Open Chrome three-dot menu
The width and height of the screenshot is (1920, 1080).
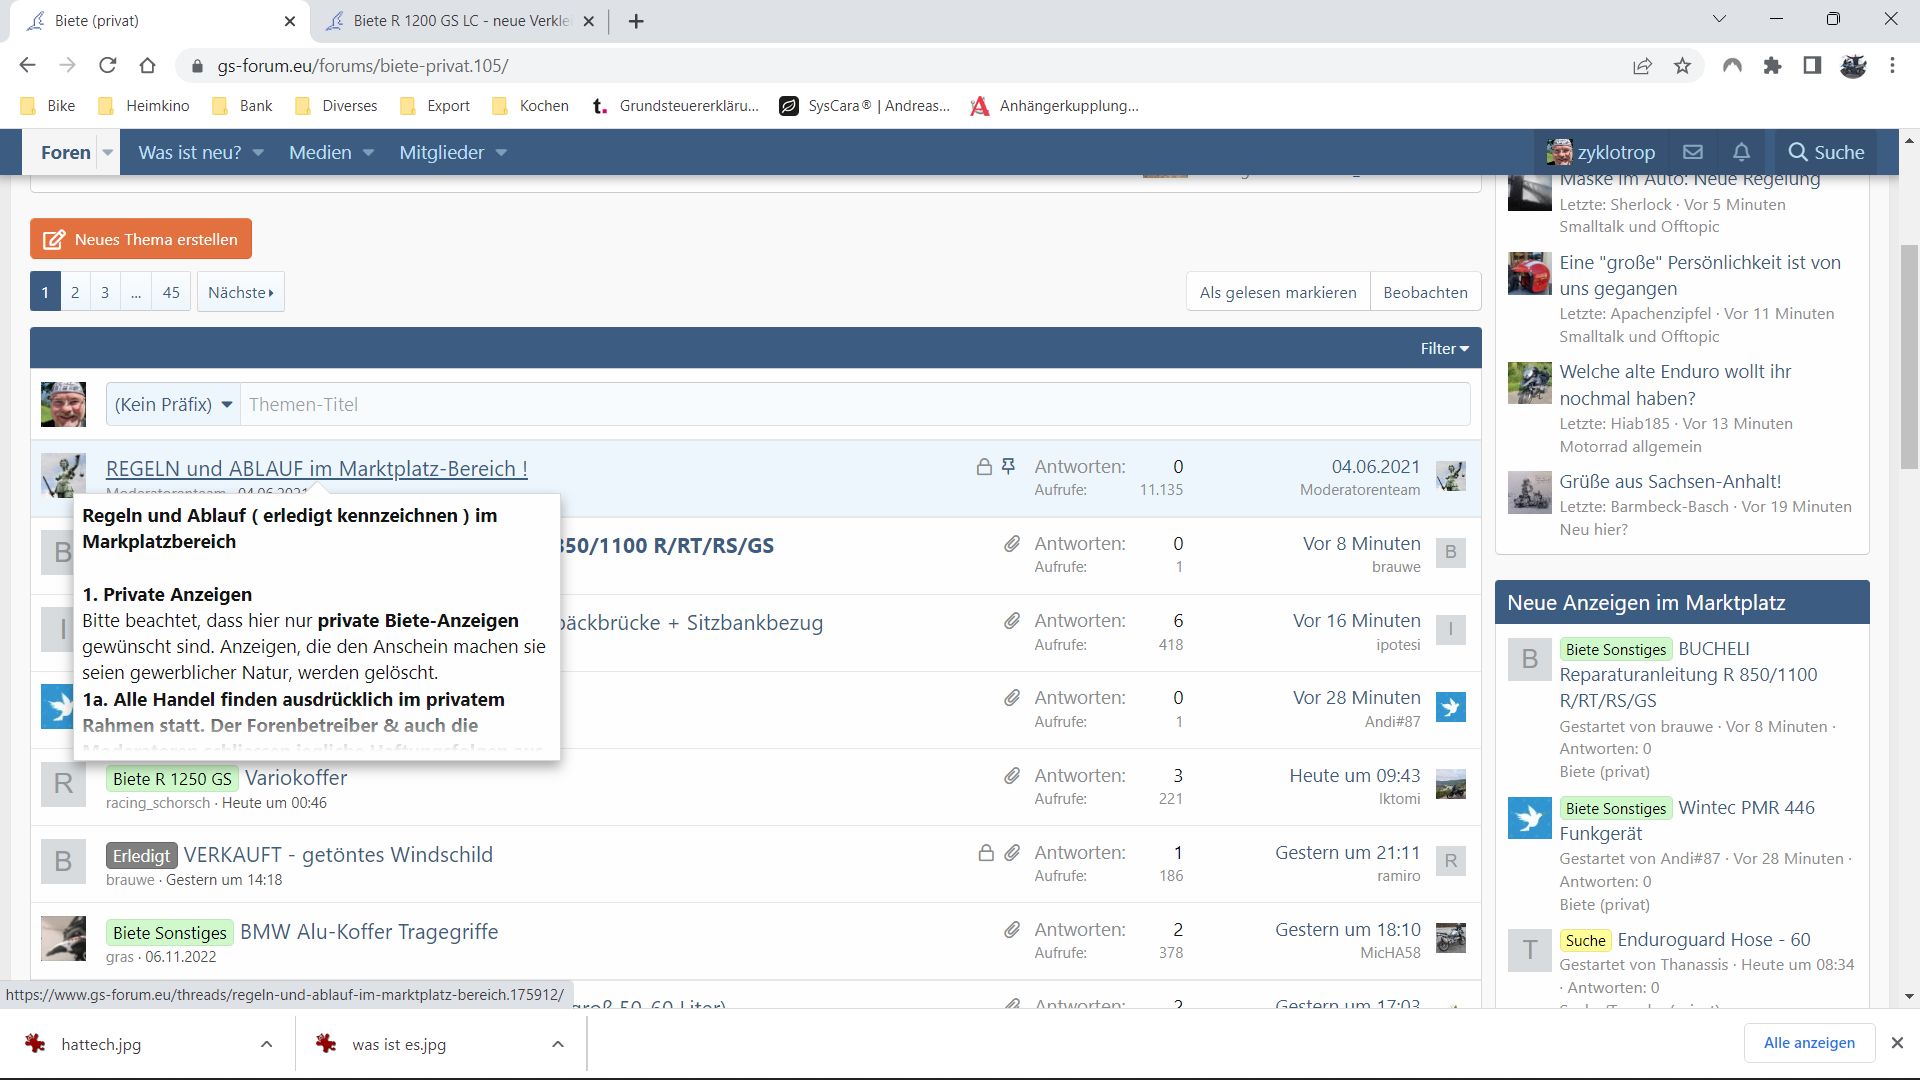click(1892, 66)
